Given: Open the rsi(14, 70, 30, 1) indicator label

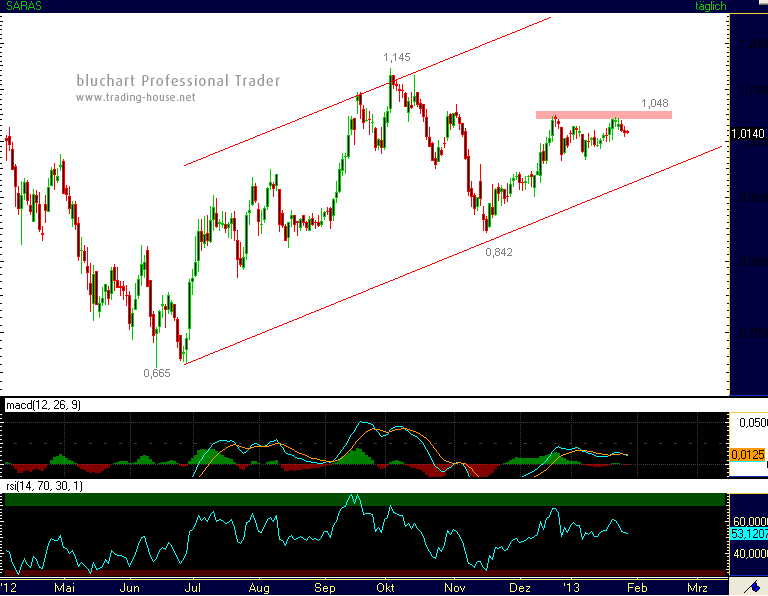Looking at the screenshot, I should coord(44,486).
